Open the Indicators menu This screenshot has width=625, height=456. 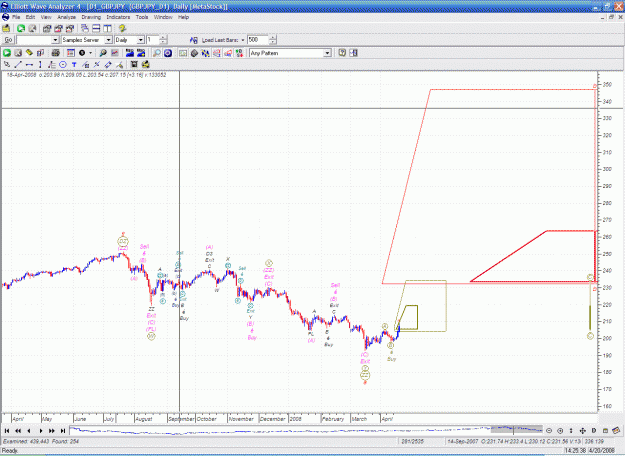118,17
